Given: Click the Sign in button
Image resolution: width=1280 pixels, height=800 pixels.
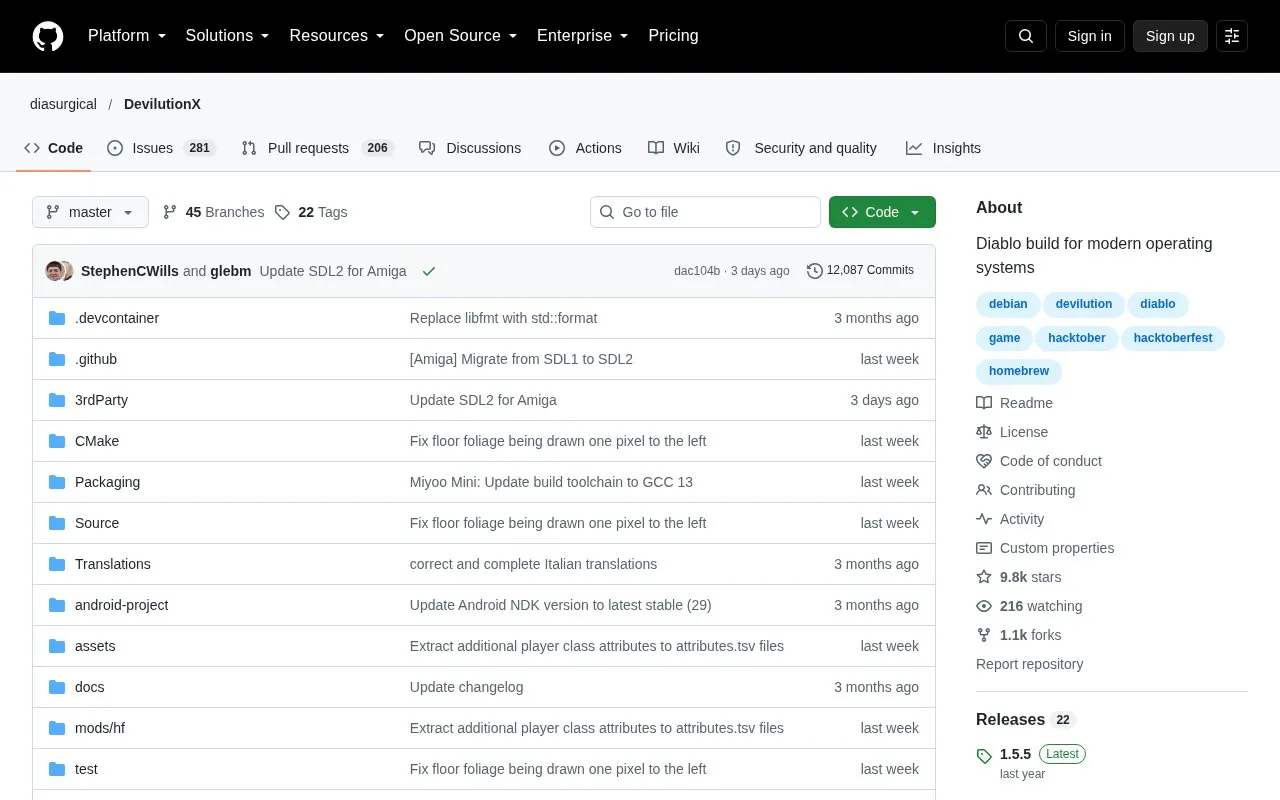Looking at the screenshot, I should coord(1090,36).
